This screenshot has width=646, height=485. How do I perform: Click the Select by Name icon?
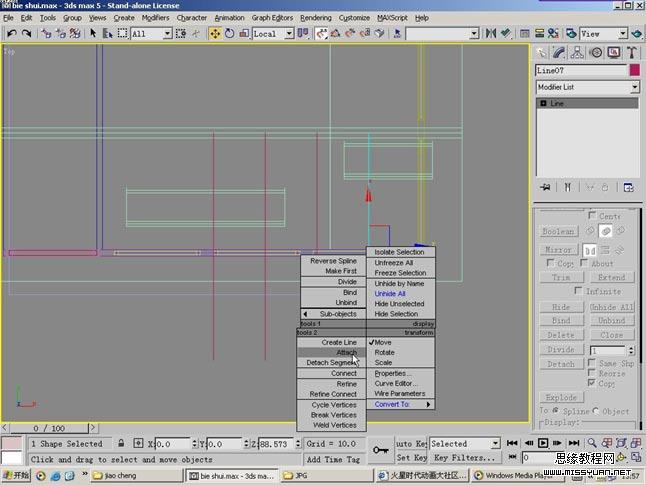(x=108, y=33)
